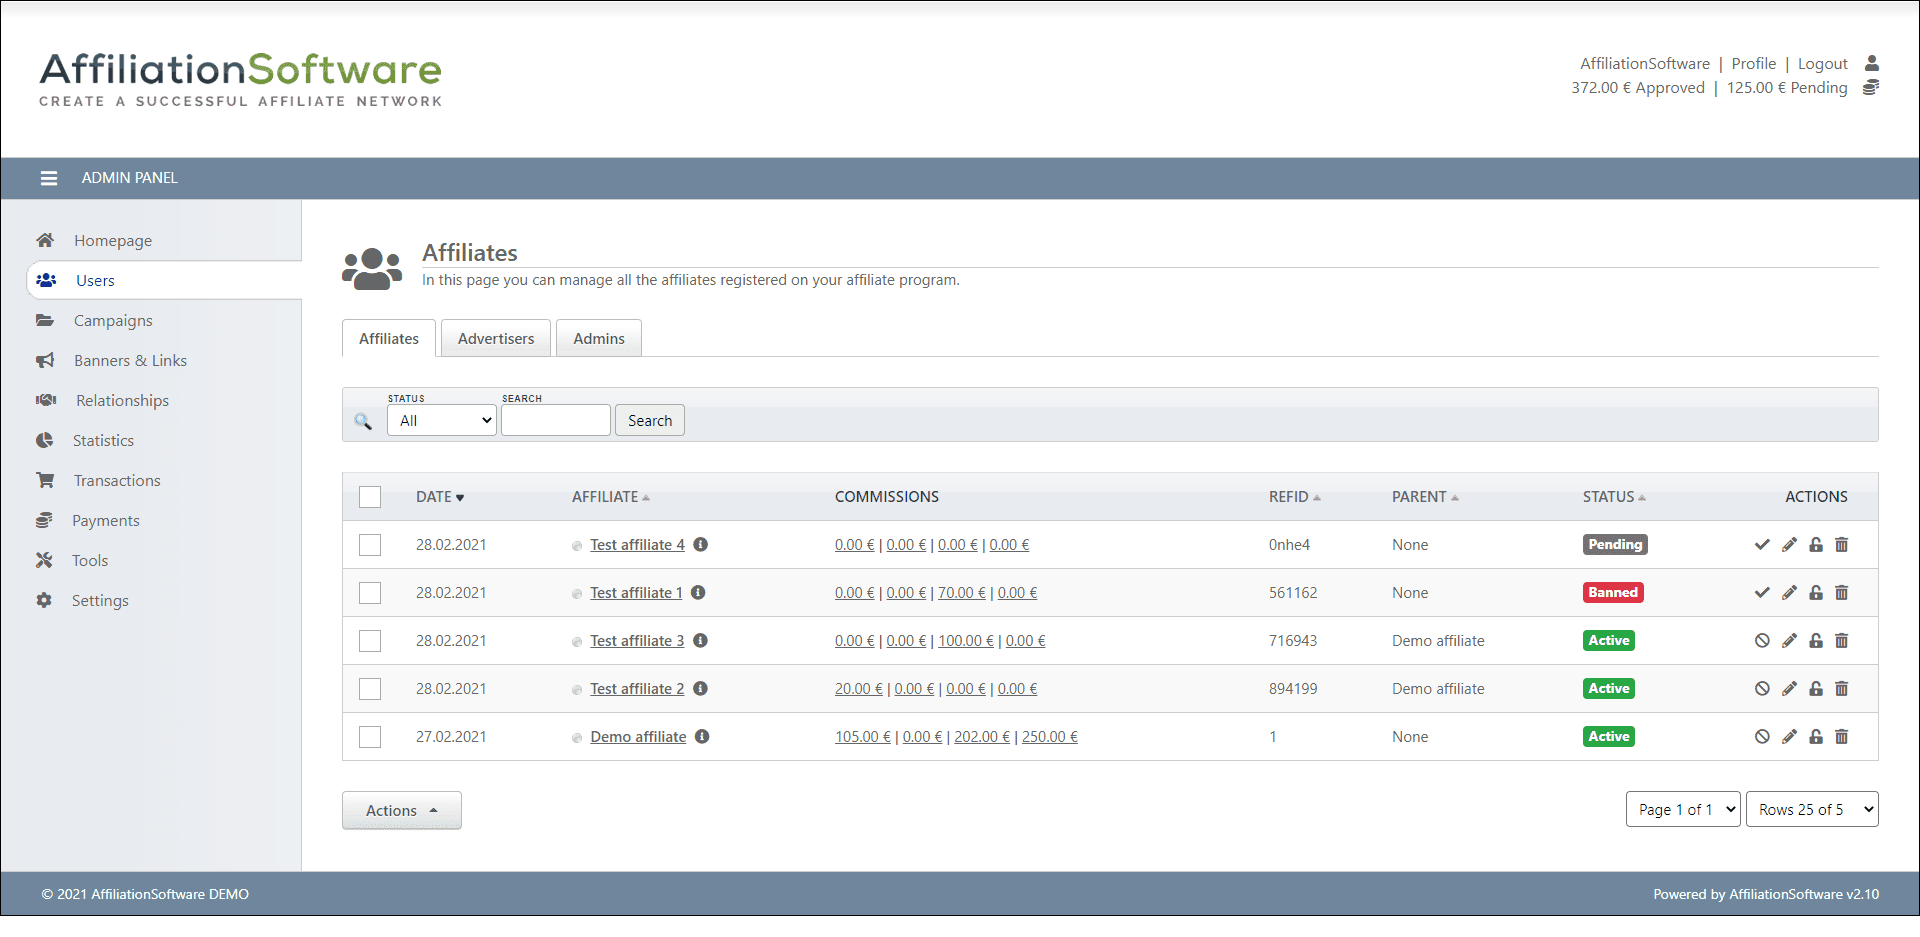Click info icon beside Demo affiliate name
Image resolution: width=1920 pixels, height=937 pixels.
point(702,737)
